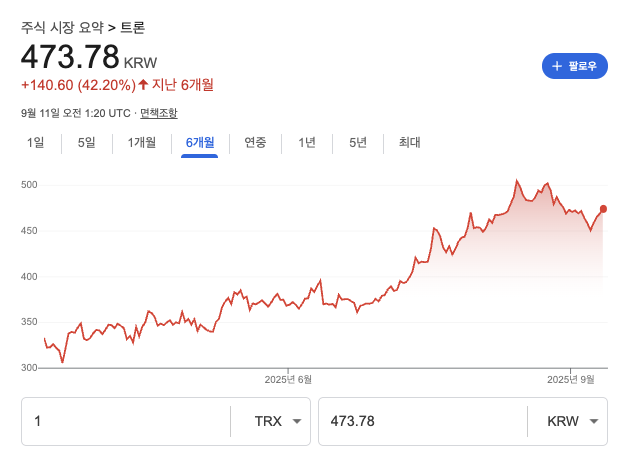Switch to the 연중 tab
Image resolution: width=626 pixels, height=454 pixels.
tap(255, 142)
